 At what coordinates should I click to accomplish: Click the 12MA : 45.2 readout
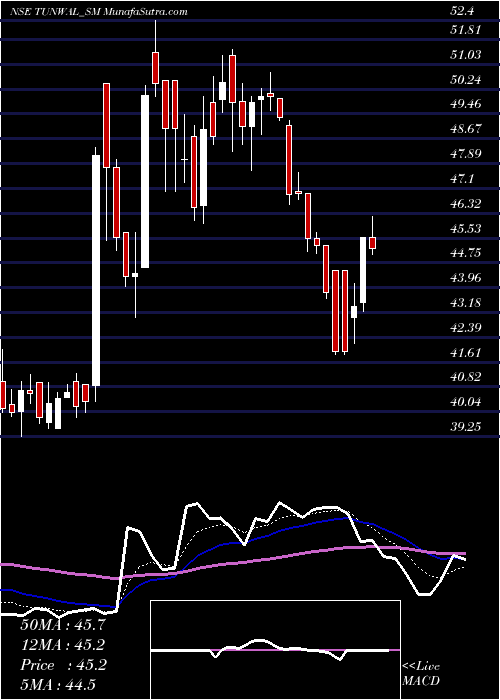point(63,645)
